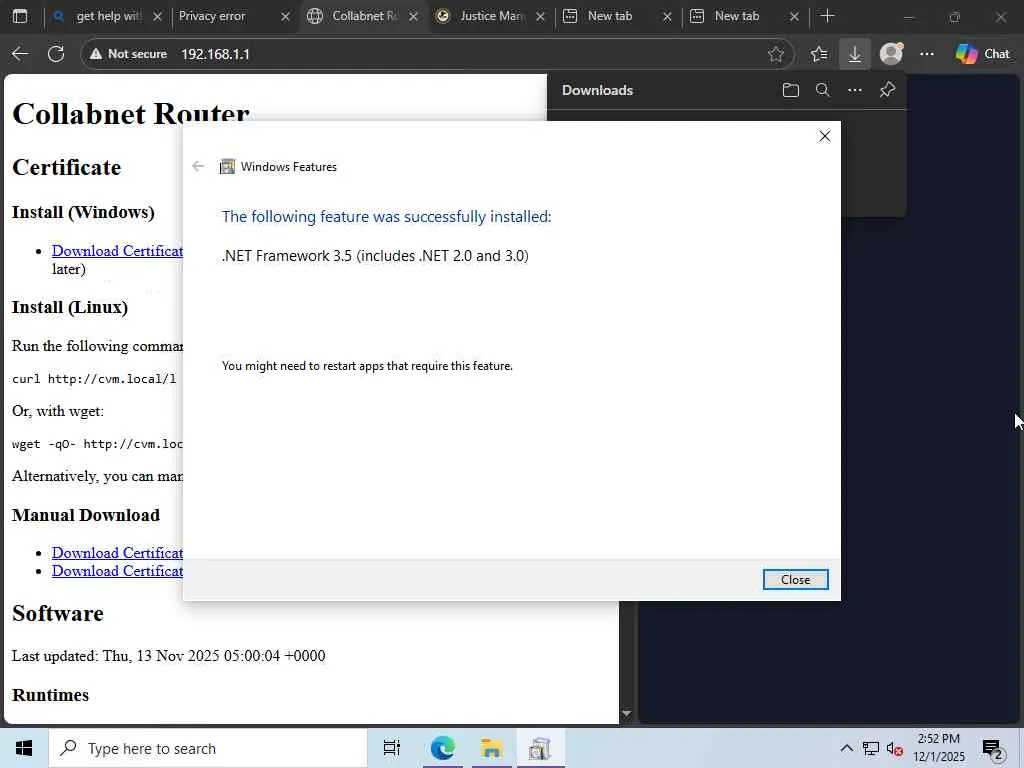
Task: Go back in the browser
Action: pyautogui.click(x=20, y=54)
